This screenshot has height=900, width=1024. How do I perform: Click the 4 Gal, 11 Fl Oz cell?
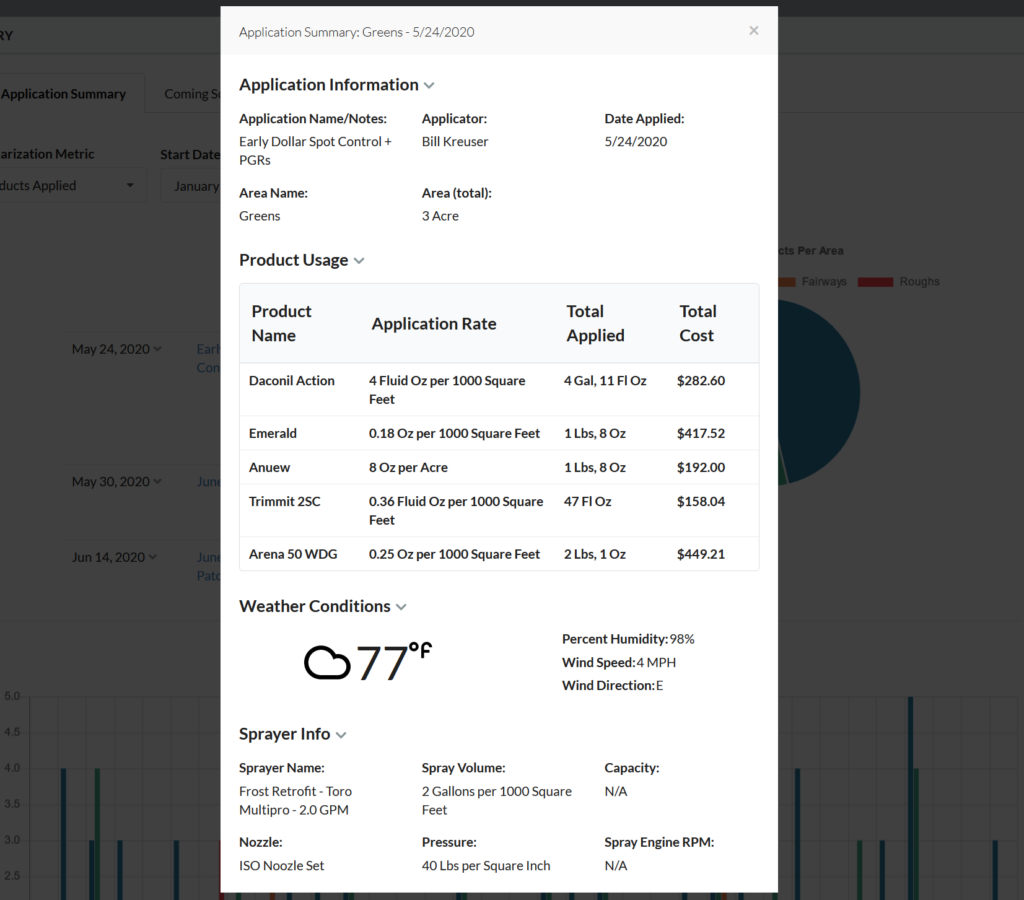605,380
